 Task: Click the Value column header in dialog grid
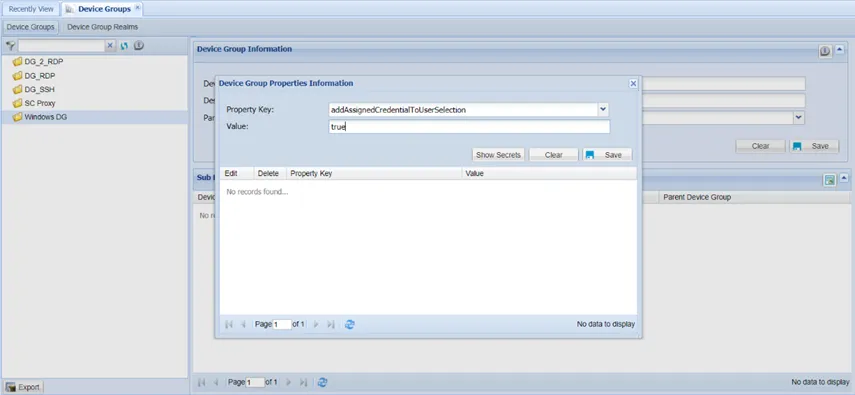tap(549, 173)
